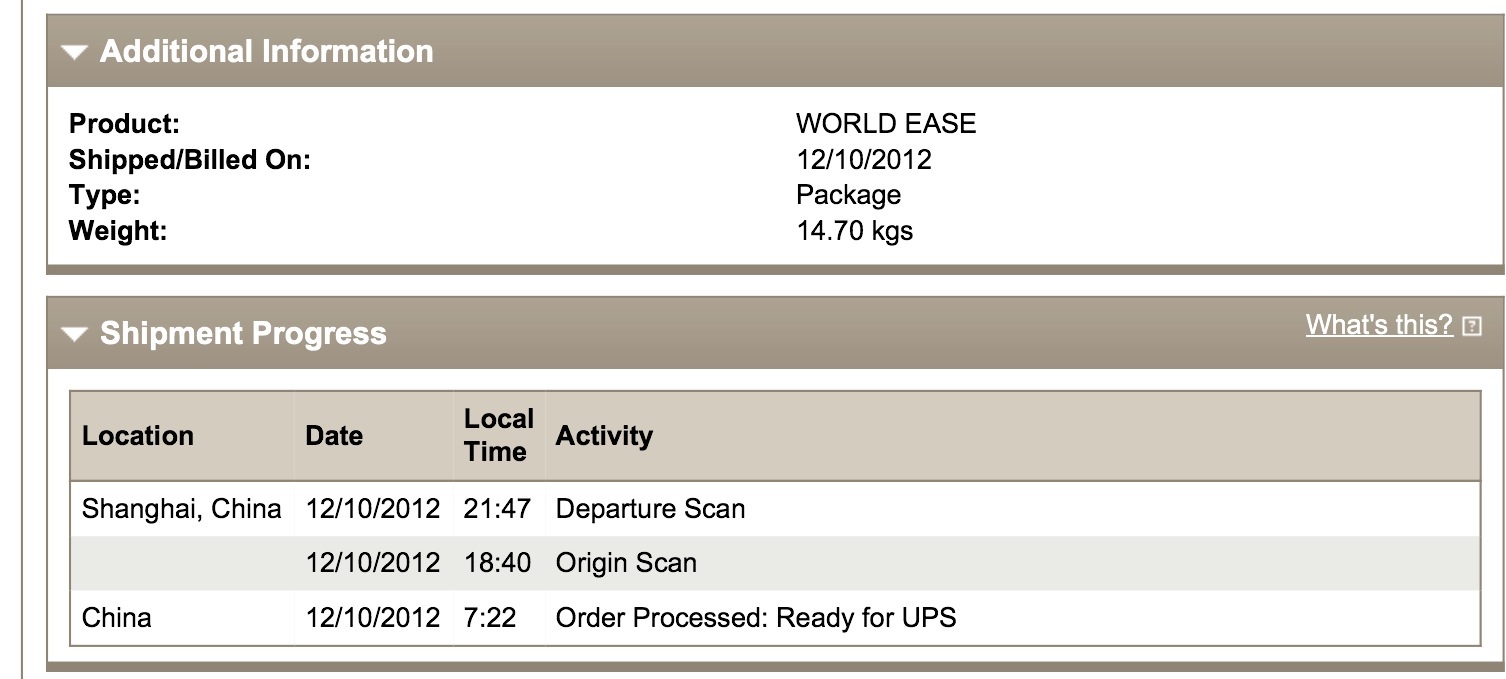Click the 21:47 local time cell
The width and height of the screenshot is (1506, 679).
[x=497, y=509]
